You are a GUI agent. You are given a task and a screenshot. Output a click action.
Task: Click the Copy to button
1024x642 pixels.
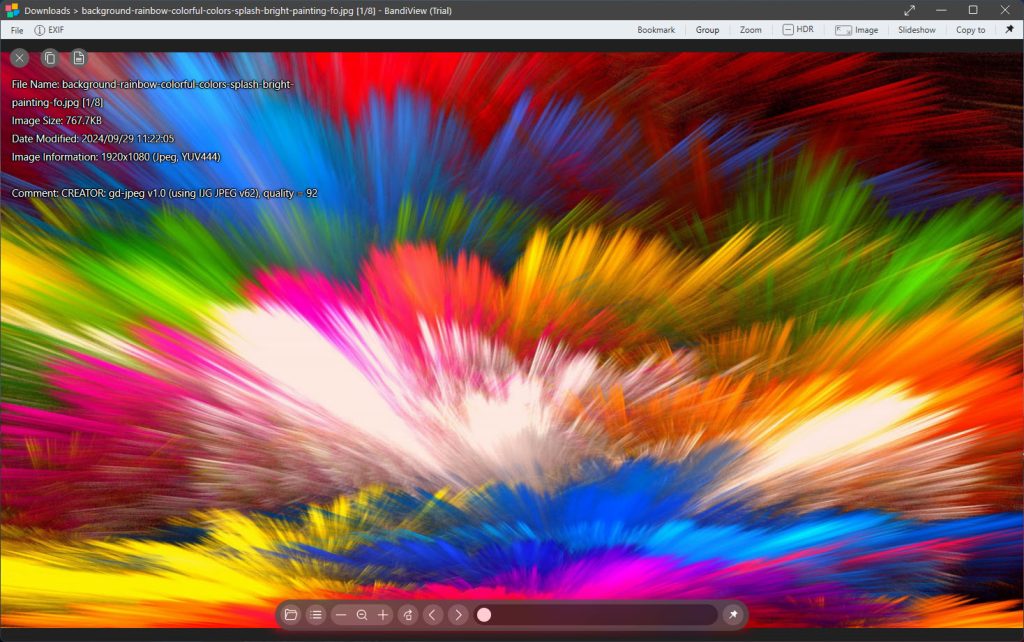coord(970,30)
